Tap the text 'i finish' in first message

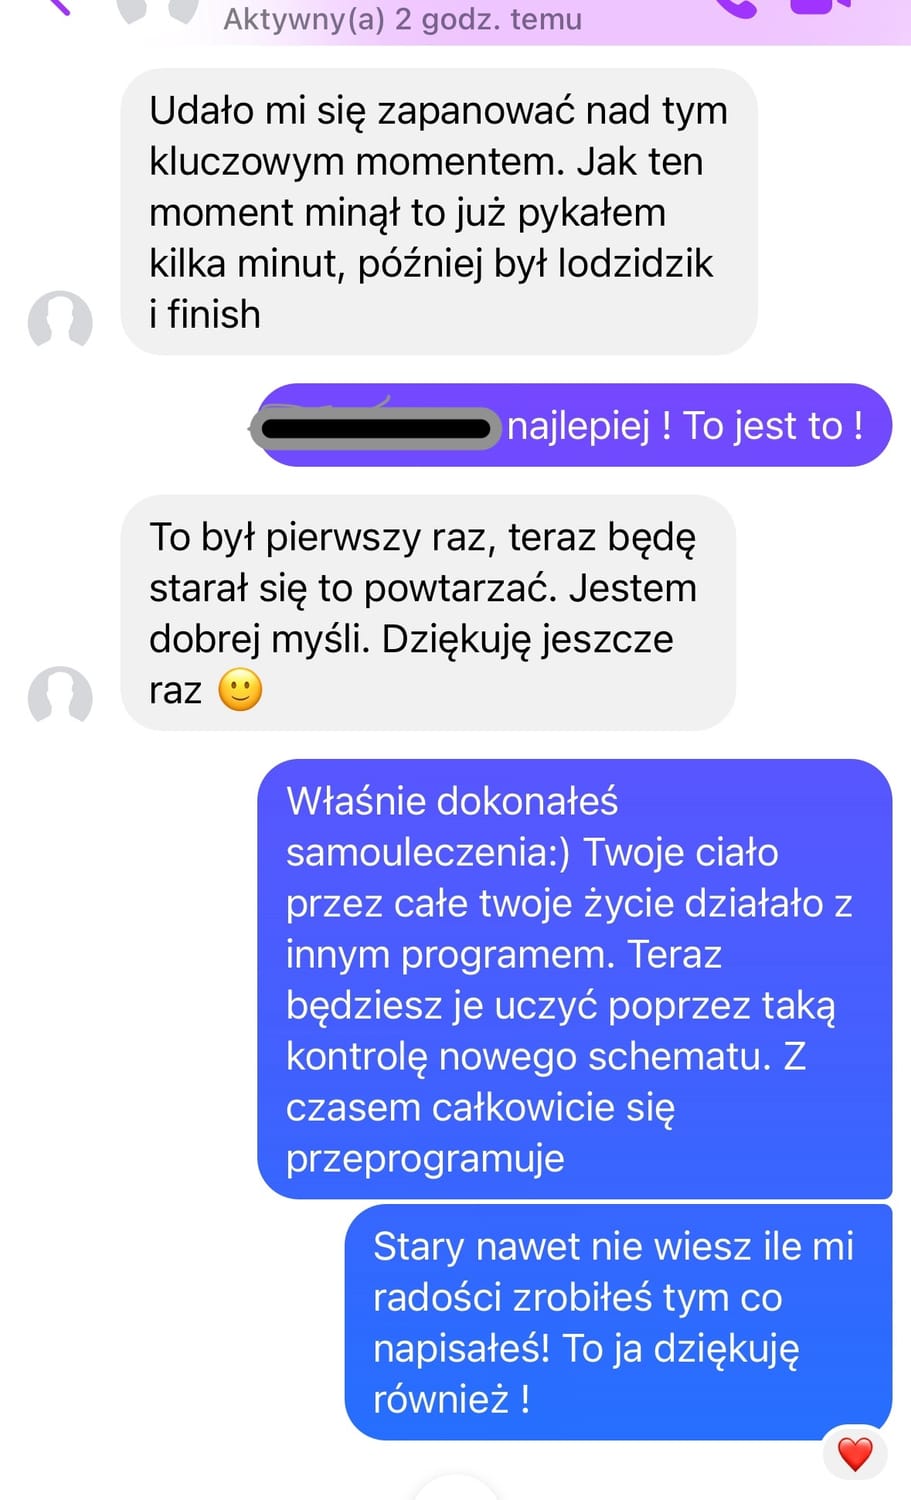205,314
